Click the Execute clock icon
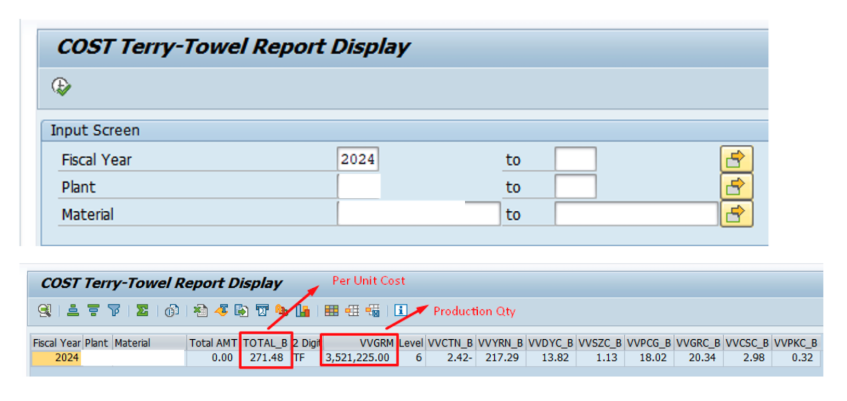Viewport: 847px width, 401px height. (x=62, y=86)
